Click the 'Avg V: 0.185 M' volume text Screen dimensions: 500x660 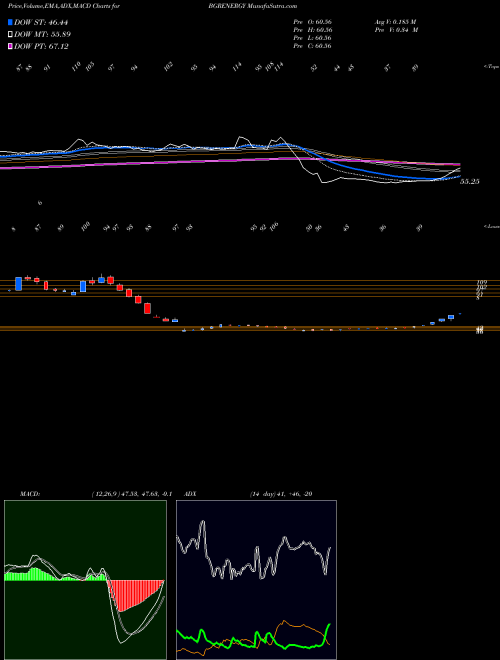[x=395, y=22]
